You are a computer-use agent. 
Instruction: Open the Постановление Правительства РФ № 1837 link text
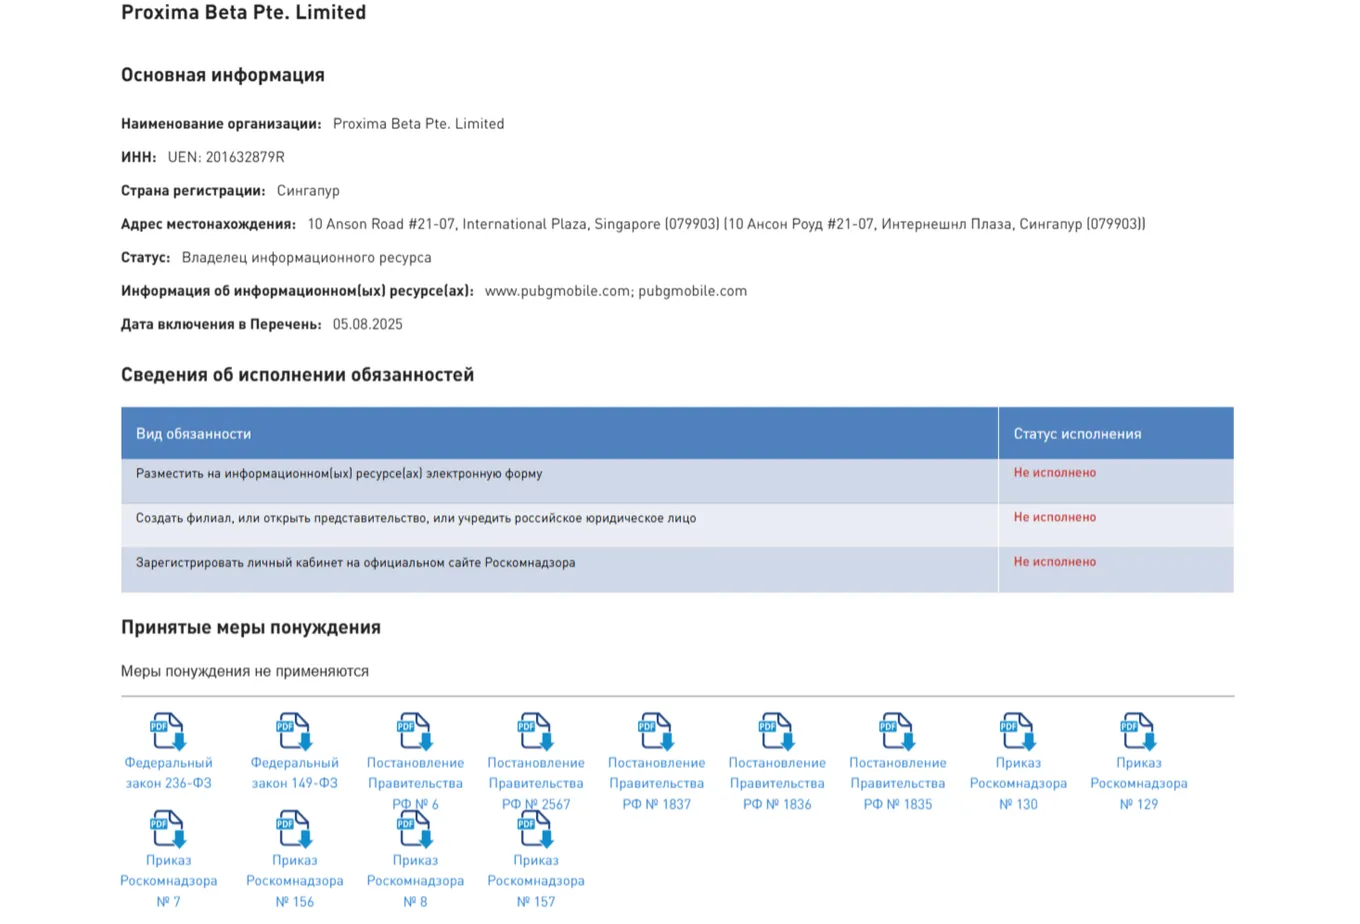656,783
